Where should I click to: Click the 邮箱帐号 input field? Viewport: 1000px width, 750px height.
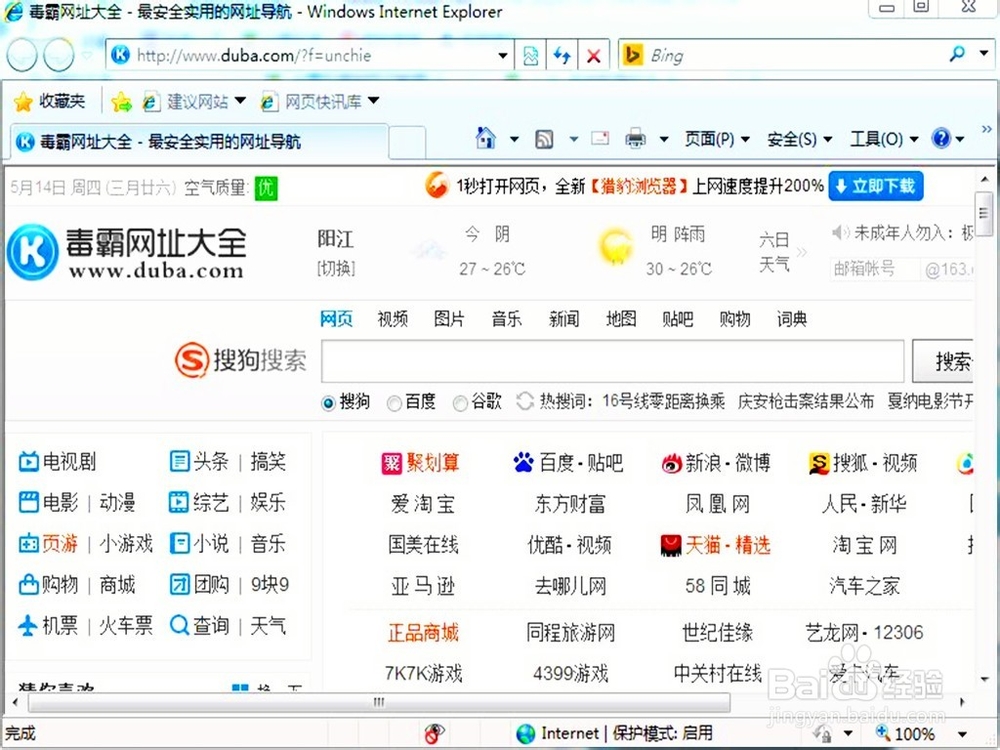[875, 269]
